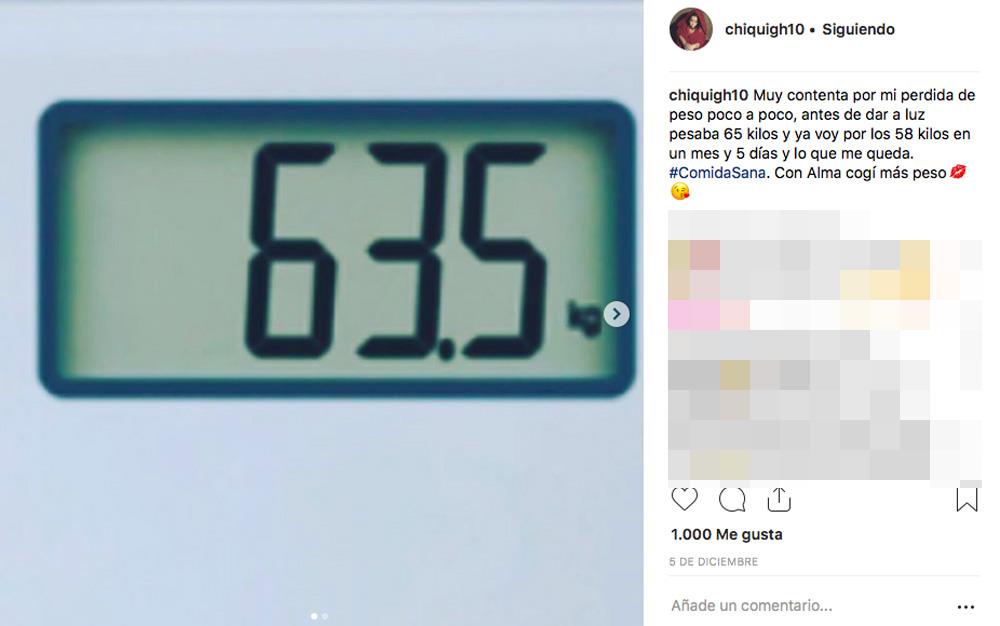Click the lips emoji after caption text
The width and height of the screenshot is (1000, 626).
(958, 172)
